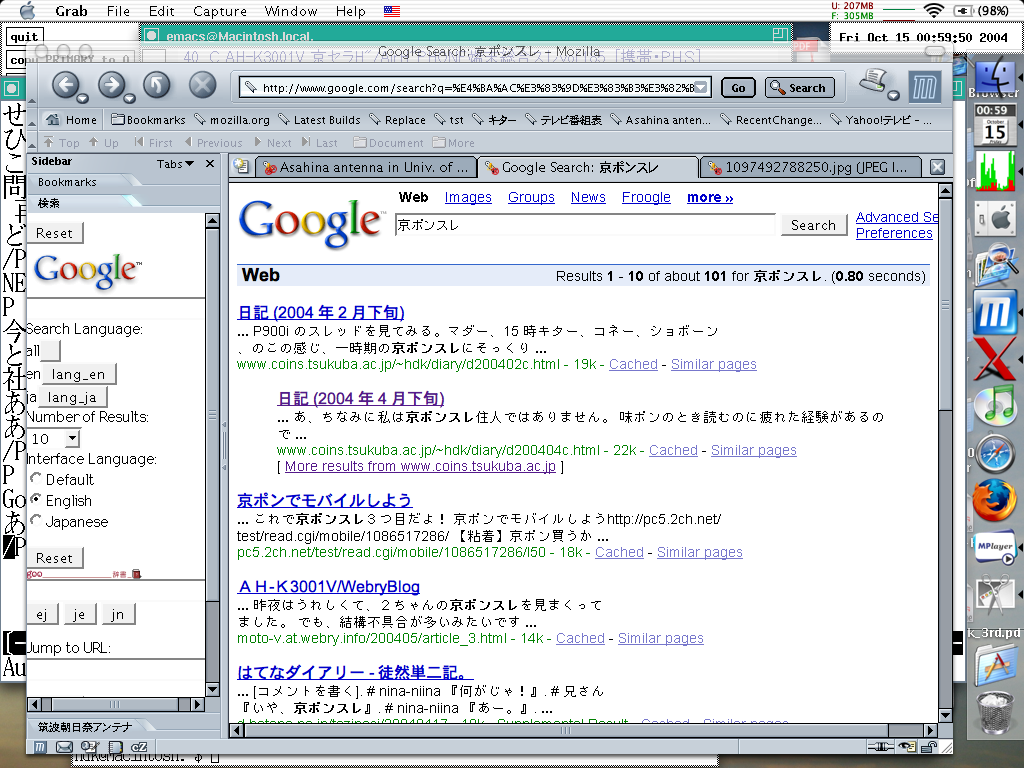Click the online/offline plug icon
Viewport: 1024px width, 768px height.
click(x=882, y=746)
